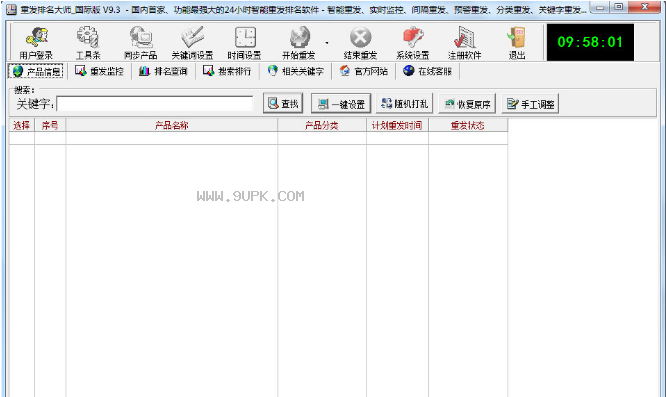This screenshot has height=397, width=666.
Task: Click the 选择 column header
Action: click(22, 125)
